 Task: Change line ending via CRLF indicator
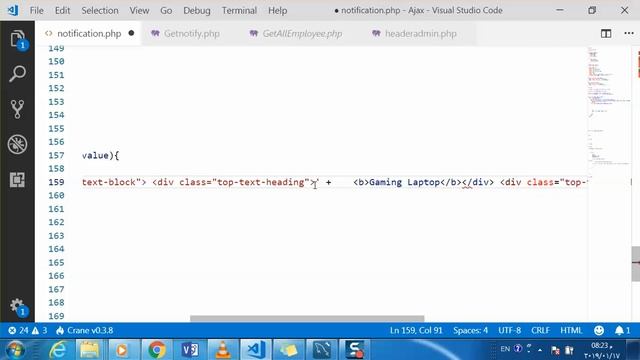[x=540, y=330]
